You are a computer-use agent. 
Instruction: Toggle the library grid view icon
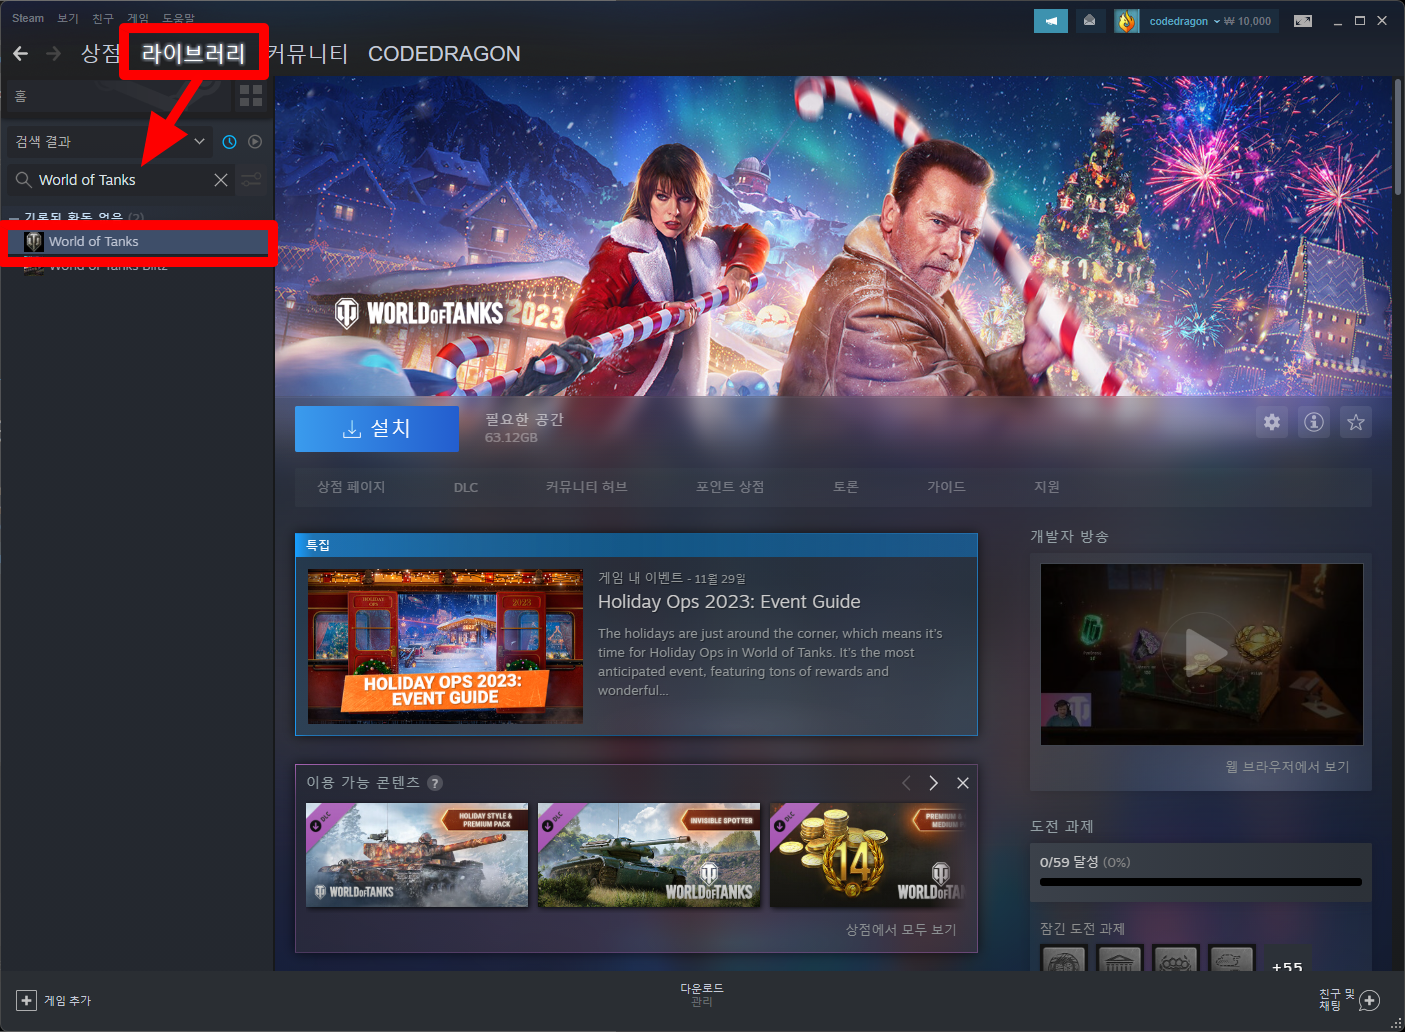(x=251, y=96)
